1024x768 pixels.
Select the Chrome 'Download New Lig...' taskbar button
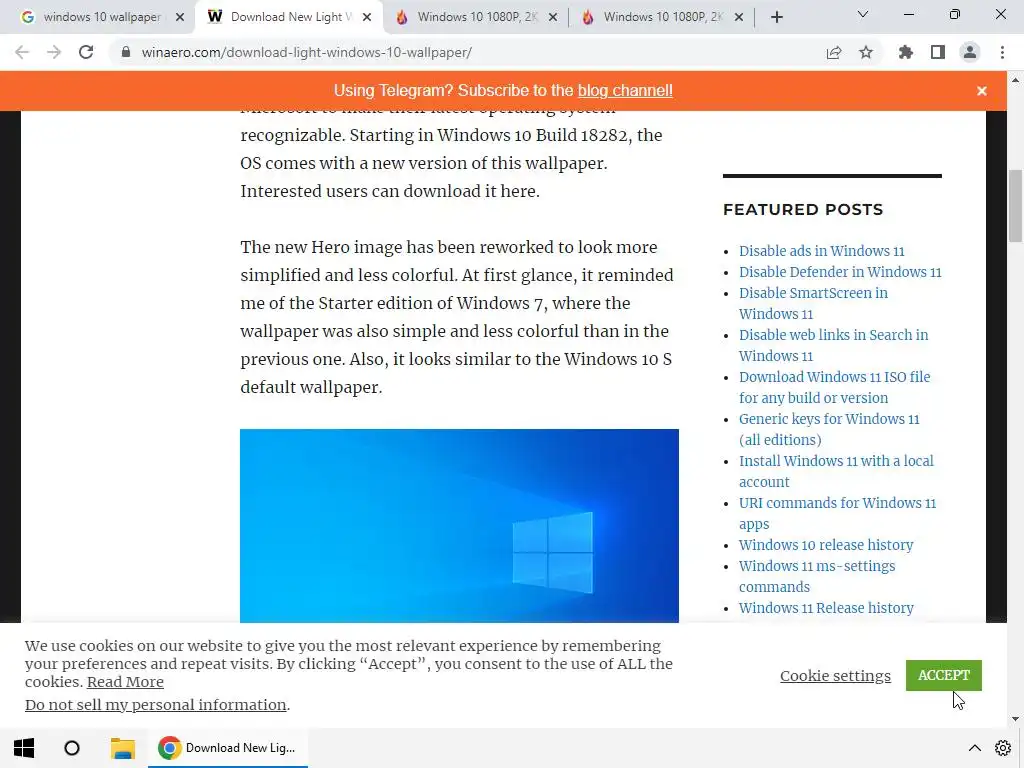coord(228,748)
